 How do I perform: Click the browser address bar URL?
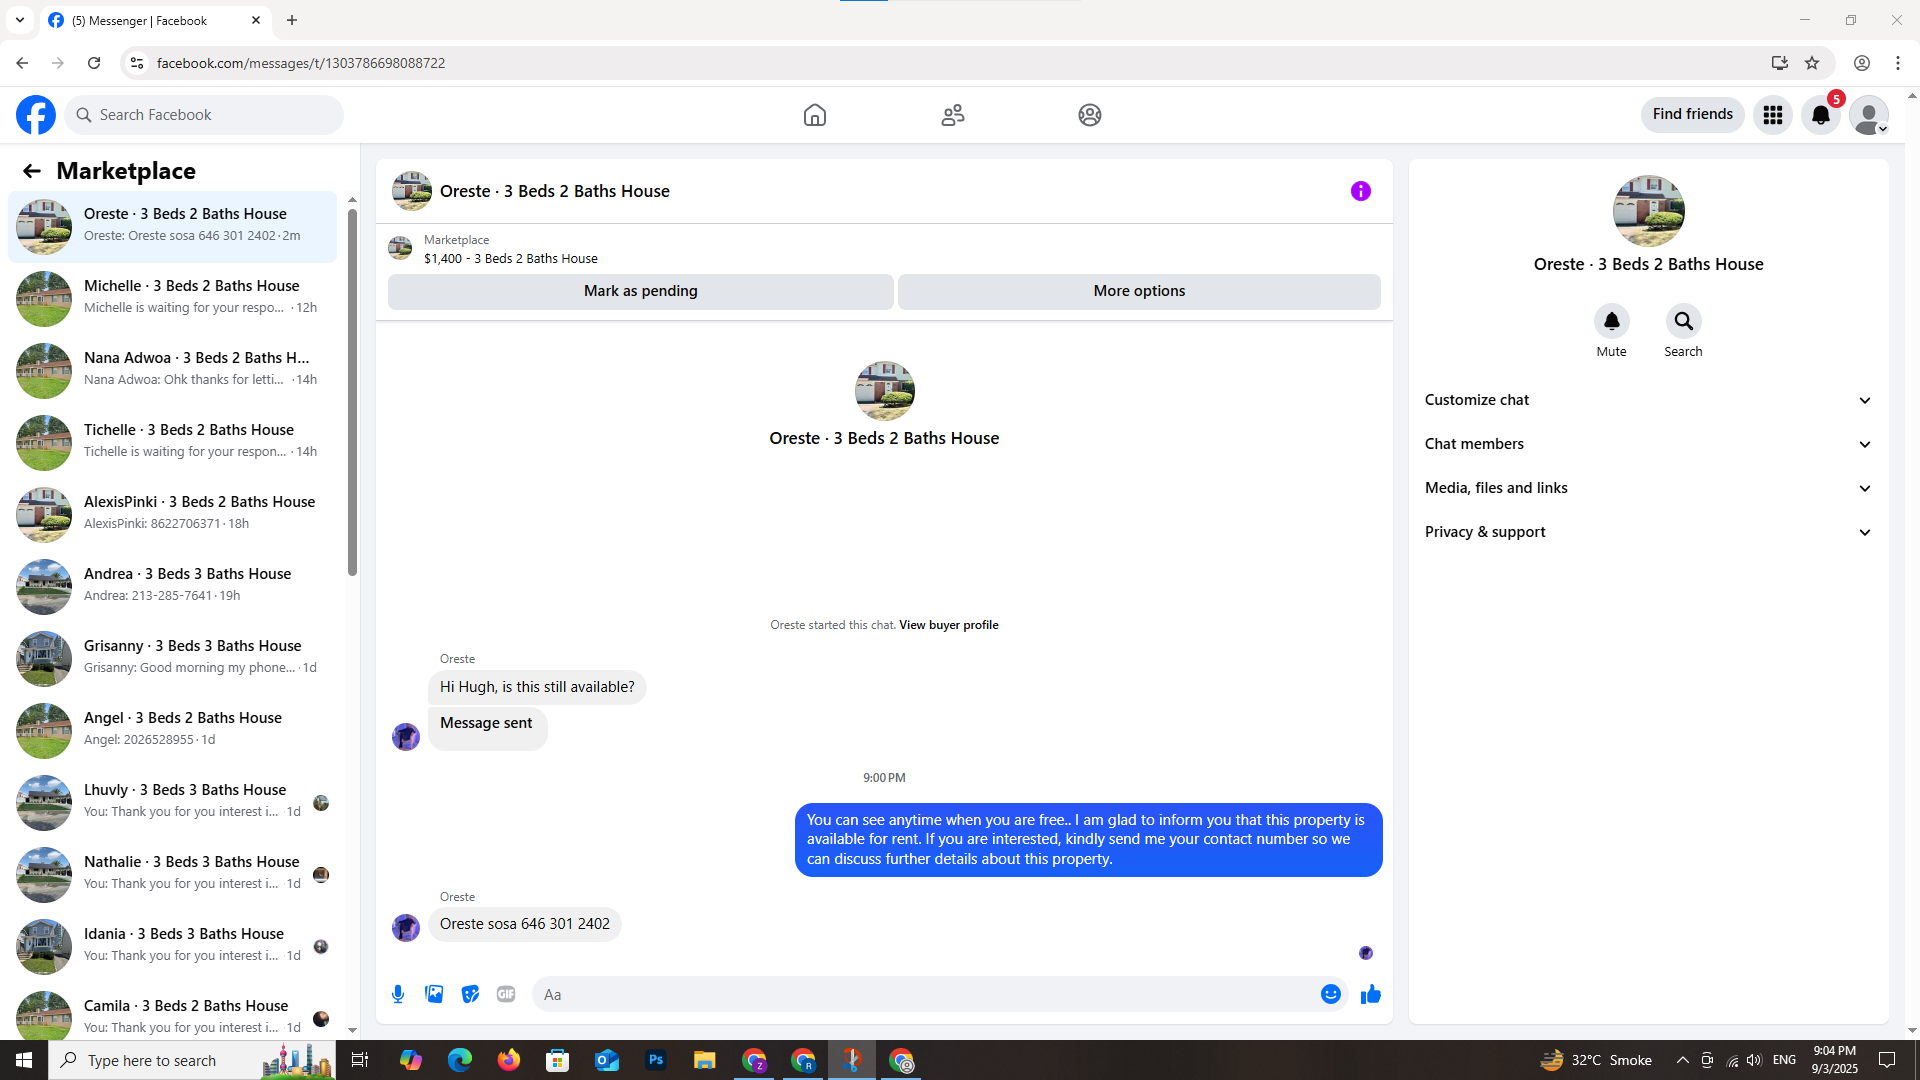pyautogui.click(x=301, y=63)
